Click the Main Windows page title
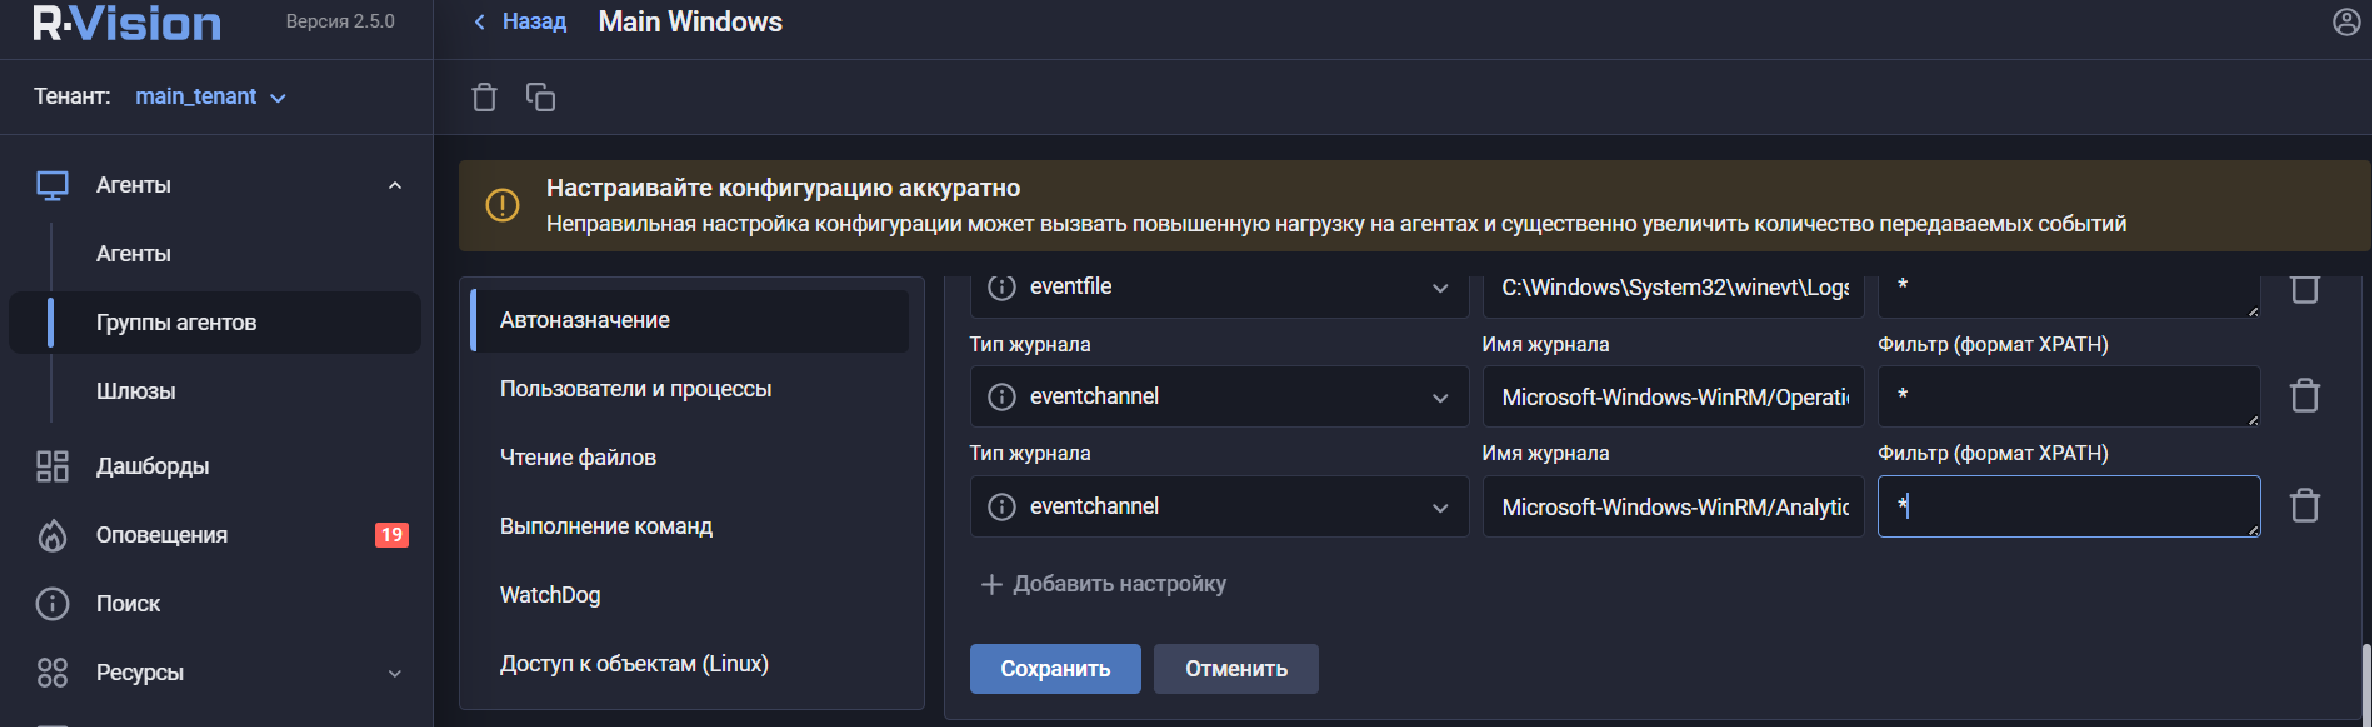Image resolution: width=2372 pixels, height=727 pixels. [x=690, y=22]
